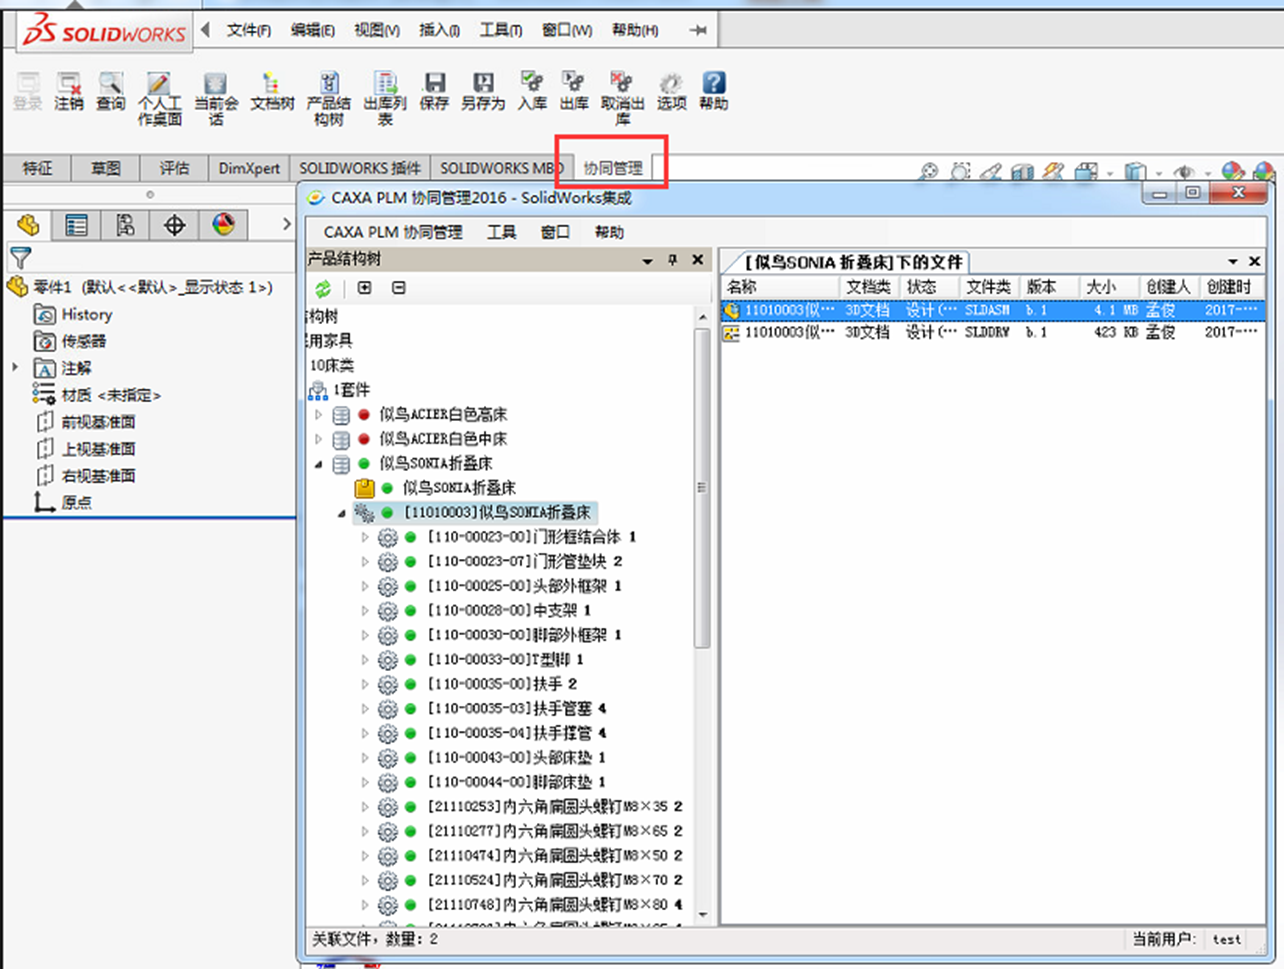Open the 产品结构树 icon in toolbar
The image size is (1284, 969).
coord(329,98)
